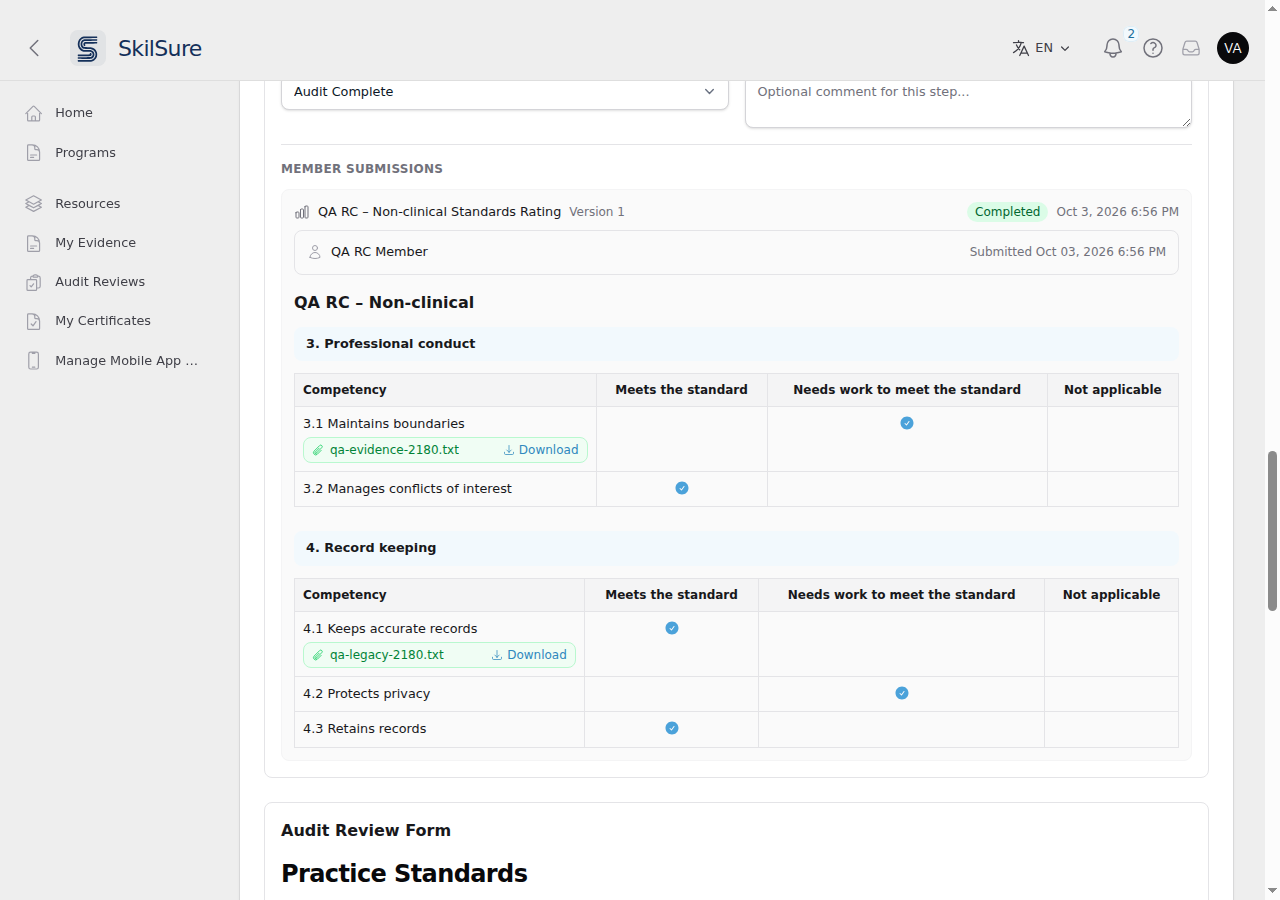Click the Practice Standards heading
This screenshot has width=1280, height=900.
404,873
